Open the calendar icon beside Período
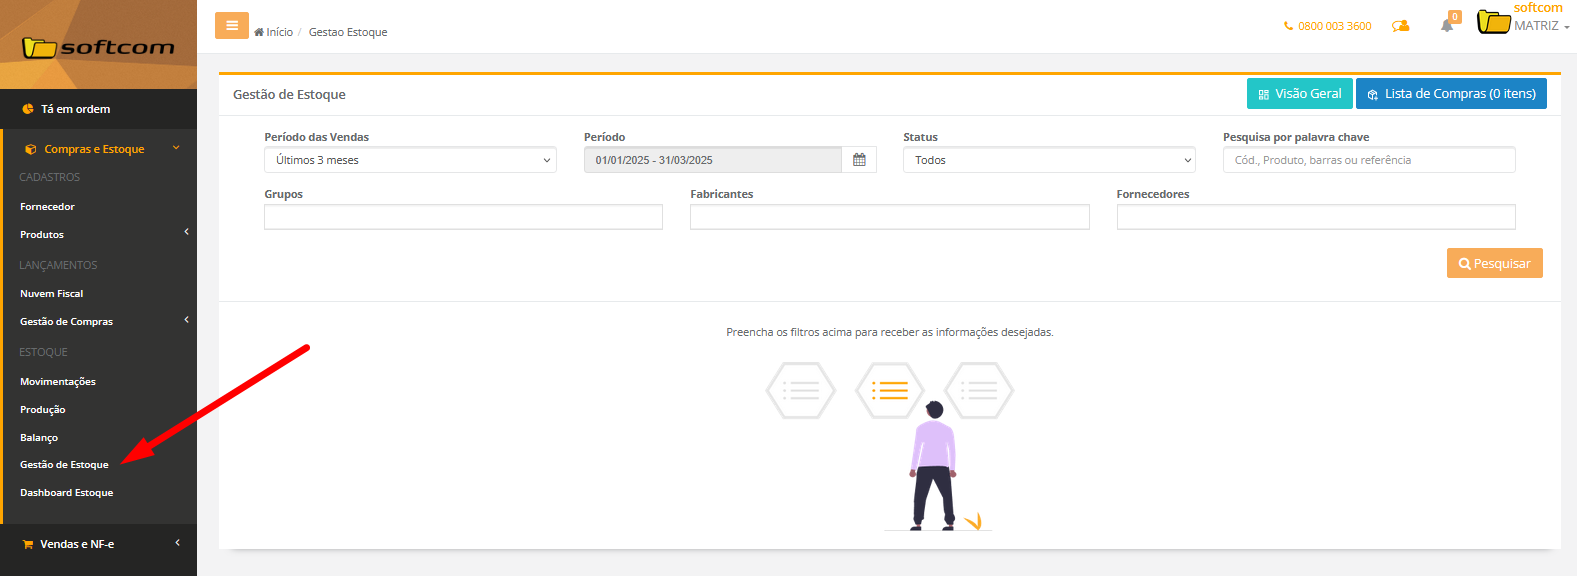1577x576 pixels. click(x=859, y=160)
